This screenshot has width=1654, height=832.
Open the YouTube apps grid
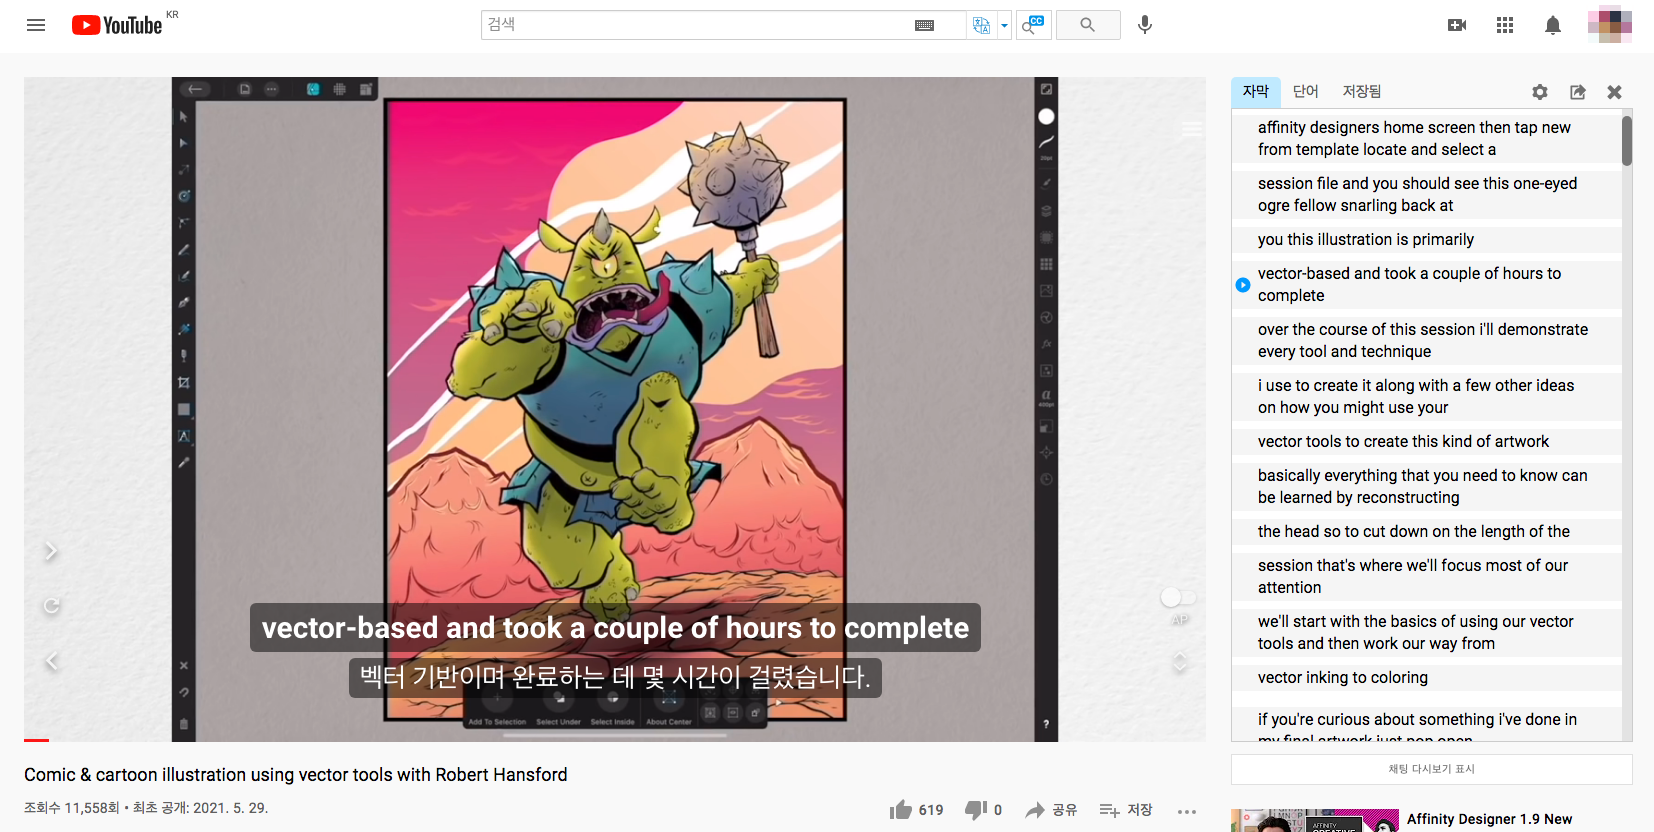pyautogui.click(x=1505, y=25)
